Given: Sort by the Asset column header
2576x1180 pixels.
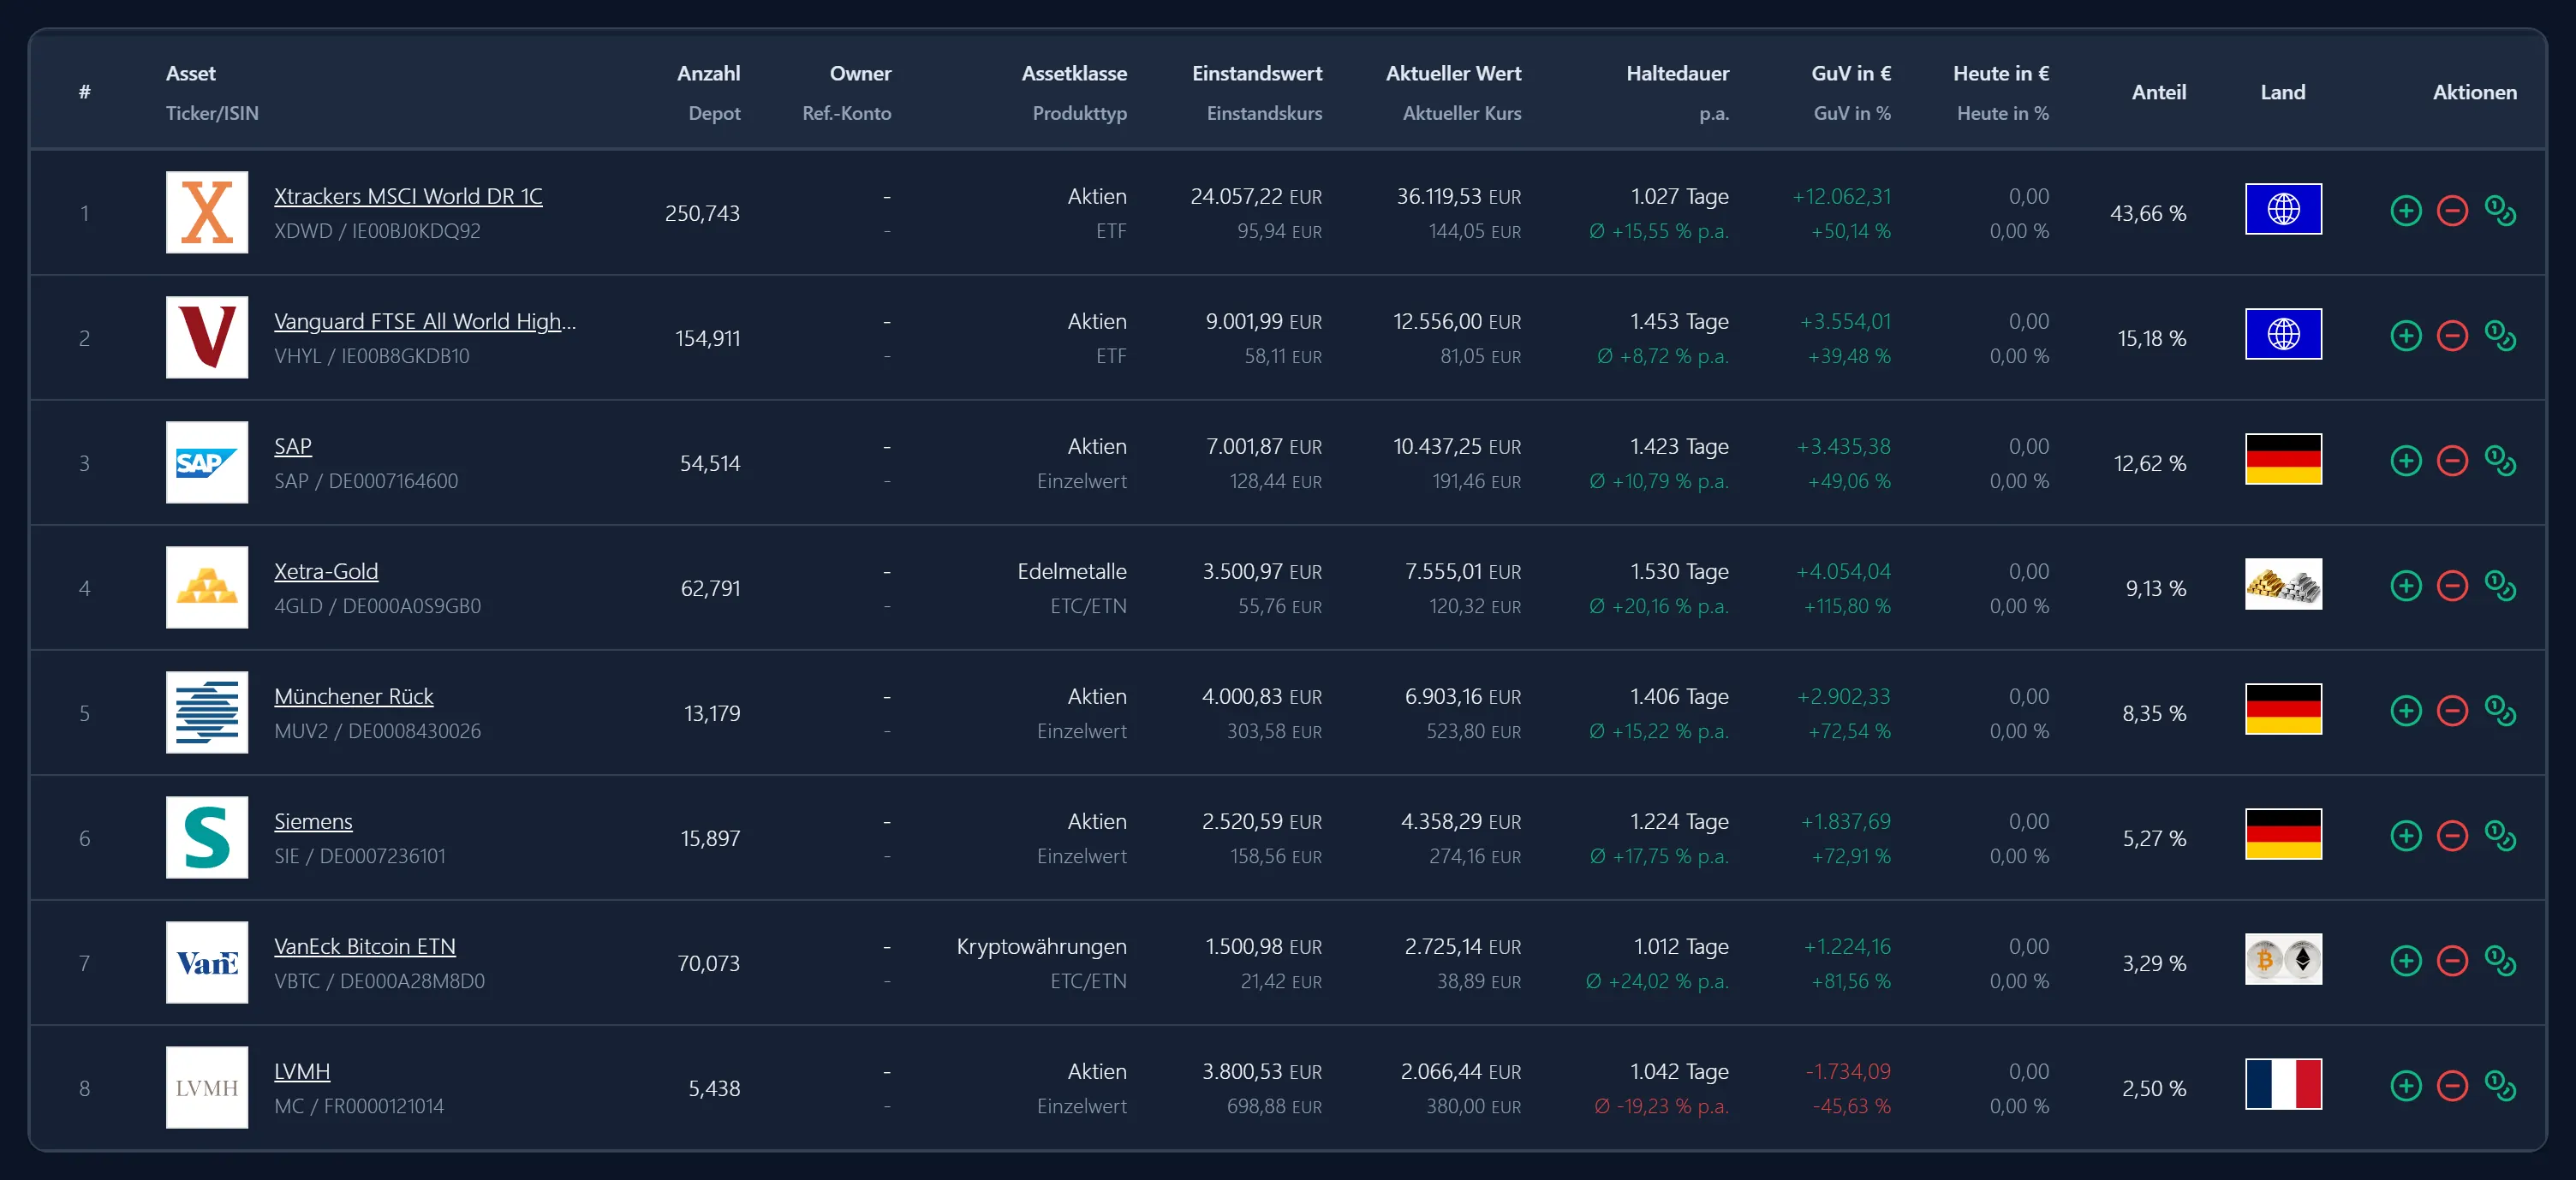Looking at the screenshot, I should [191, 73].
